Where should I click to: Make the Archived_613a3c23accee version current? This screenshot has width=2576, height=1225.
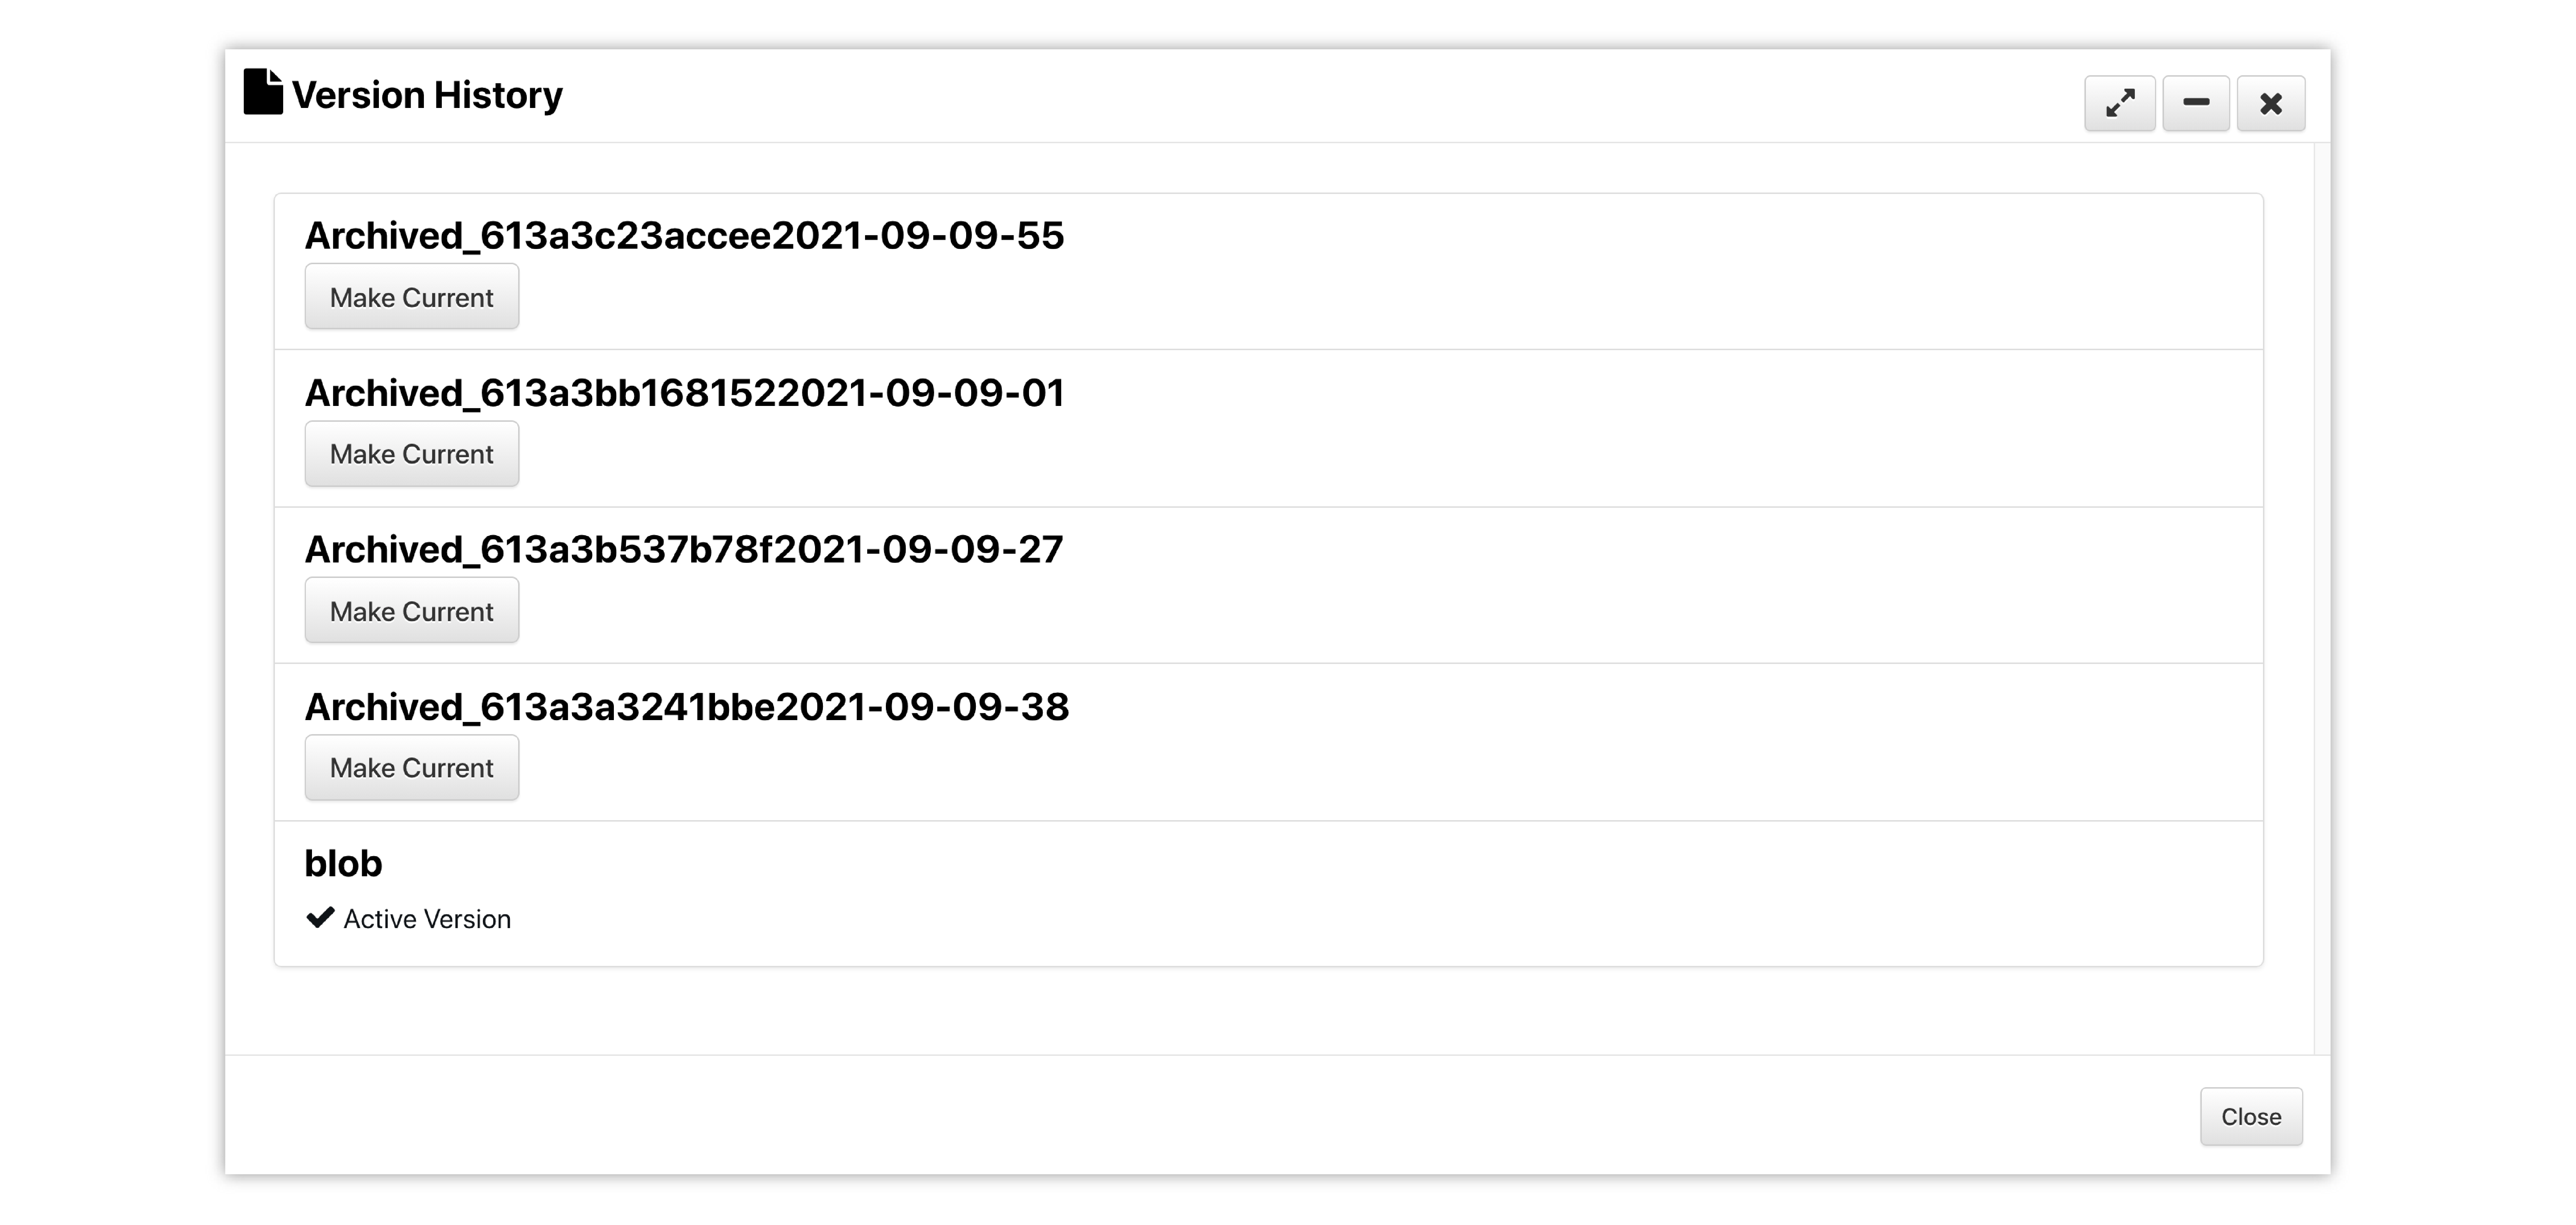tap(412, 297)
